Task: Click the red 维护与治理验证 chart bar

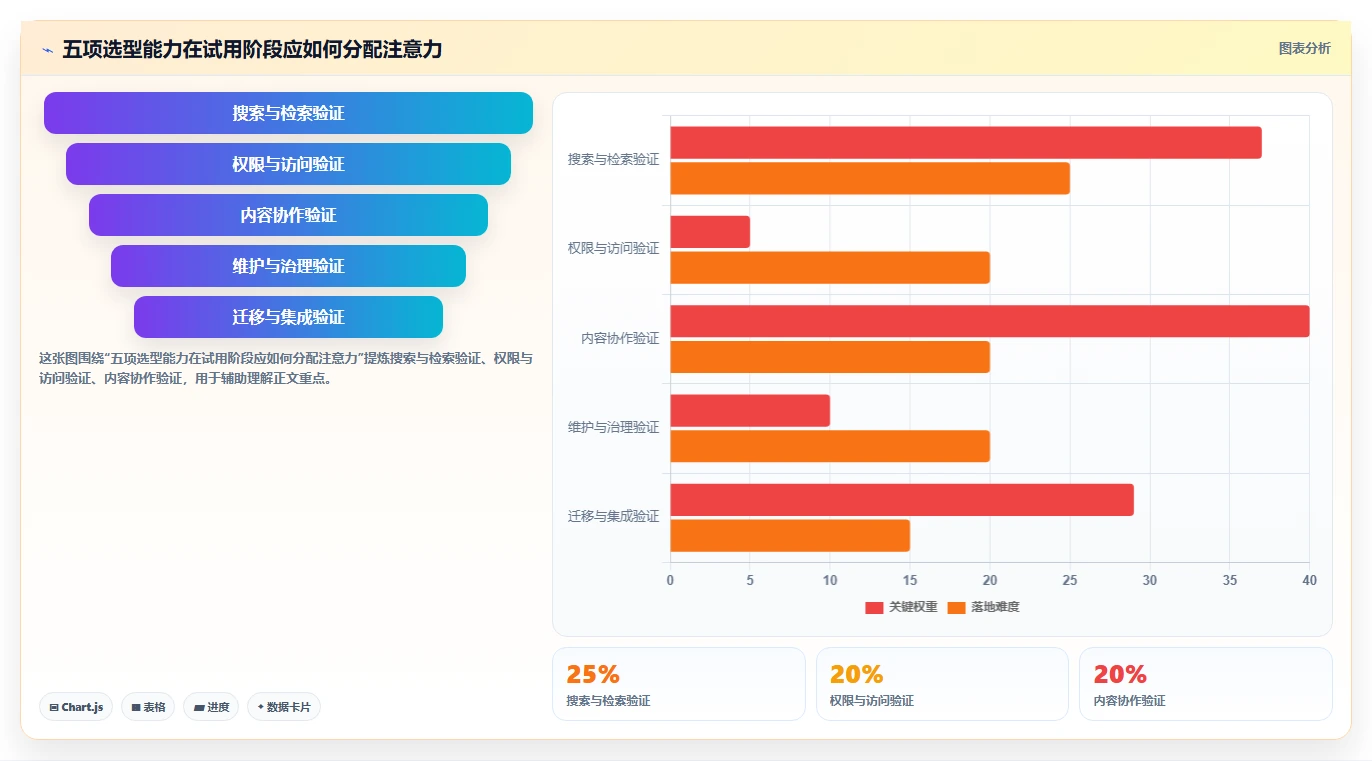Action: tap(749, 410)
